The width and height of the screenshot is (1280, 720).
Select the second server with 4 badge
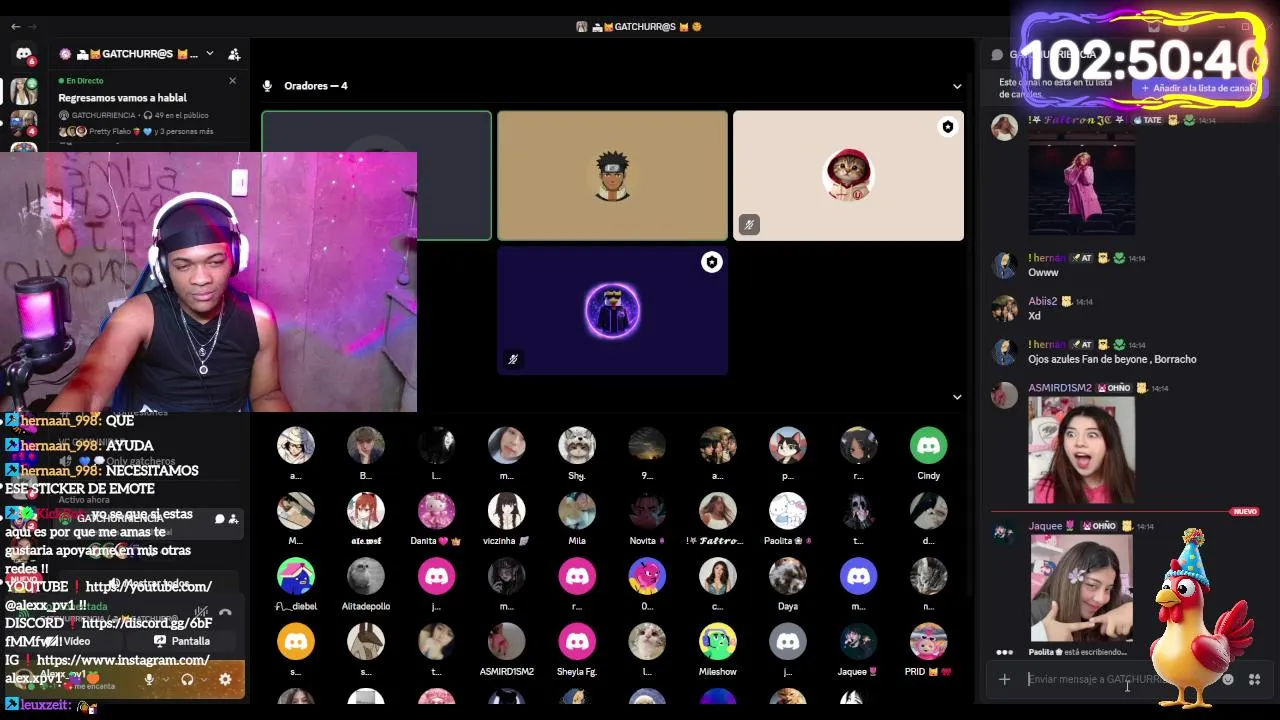tap(24, 124)
